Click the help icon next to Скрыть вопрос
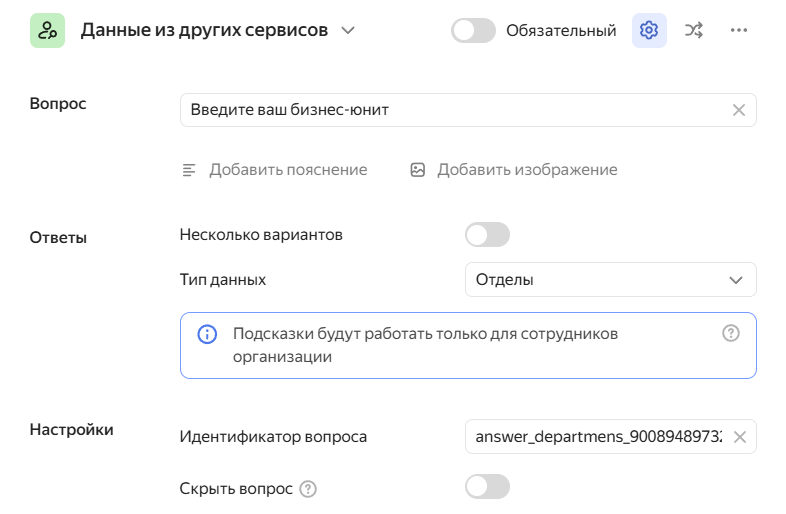 click(308, 489)
